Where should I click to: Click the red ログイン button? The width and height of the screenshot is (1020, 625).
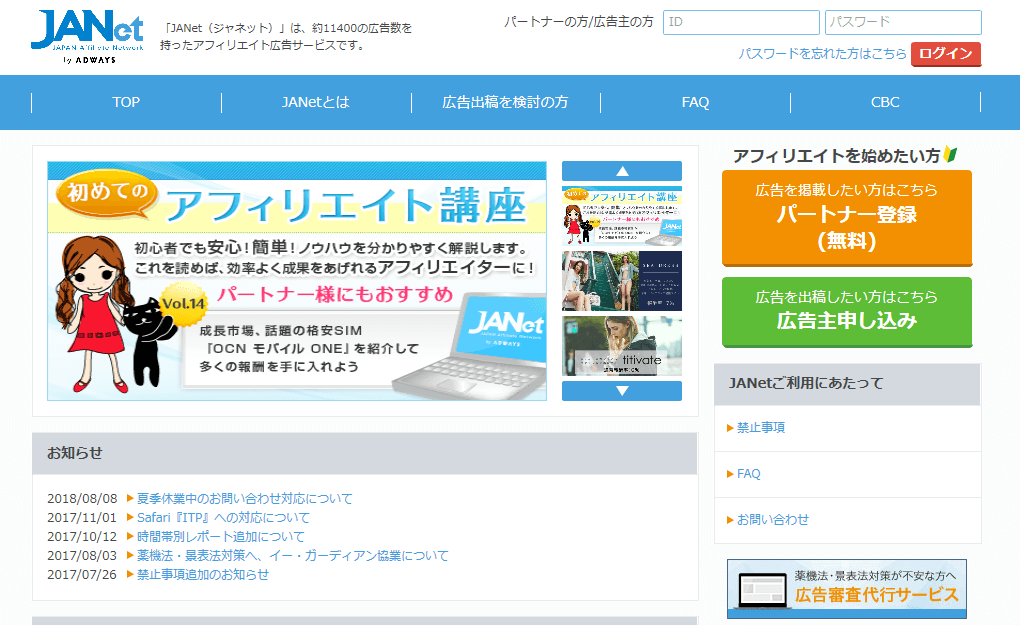click(946, 54)
